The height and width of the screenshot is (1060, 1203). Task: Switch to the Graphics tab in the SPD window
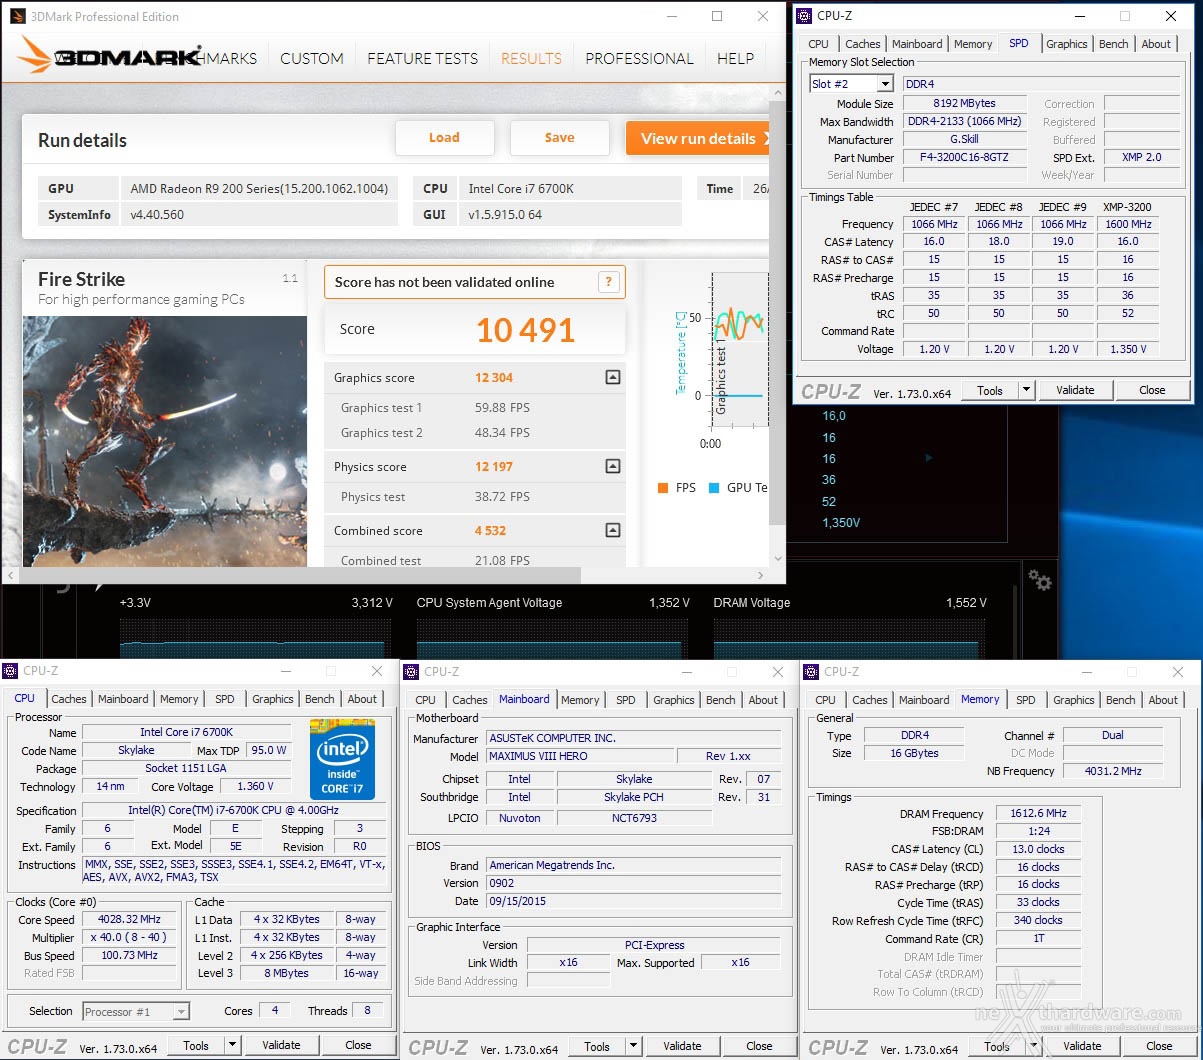(1067, 44)
